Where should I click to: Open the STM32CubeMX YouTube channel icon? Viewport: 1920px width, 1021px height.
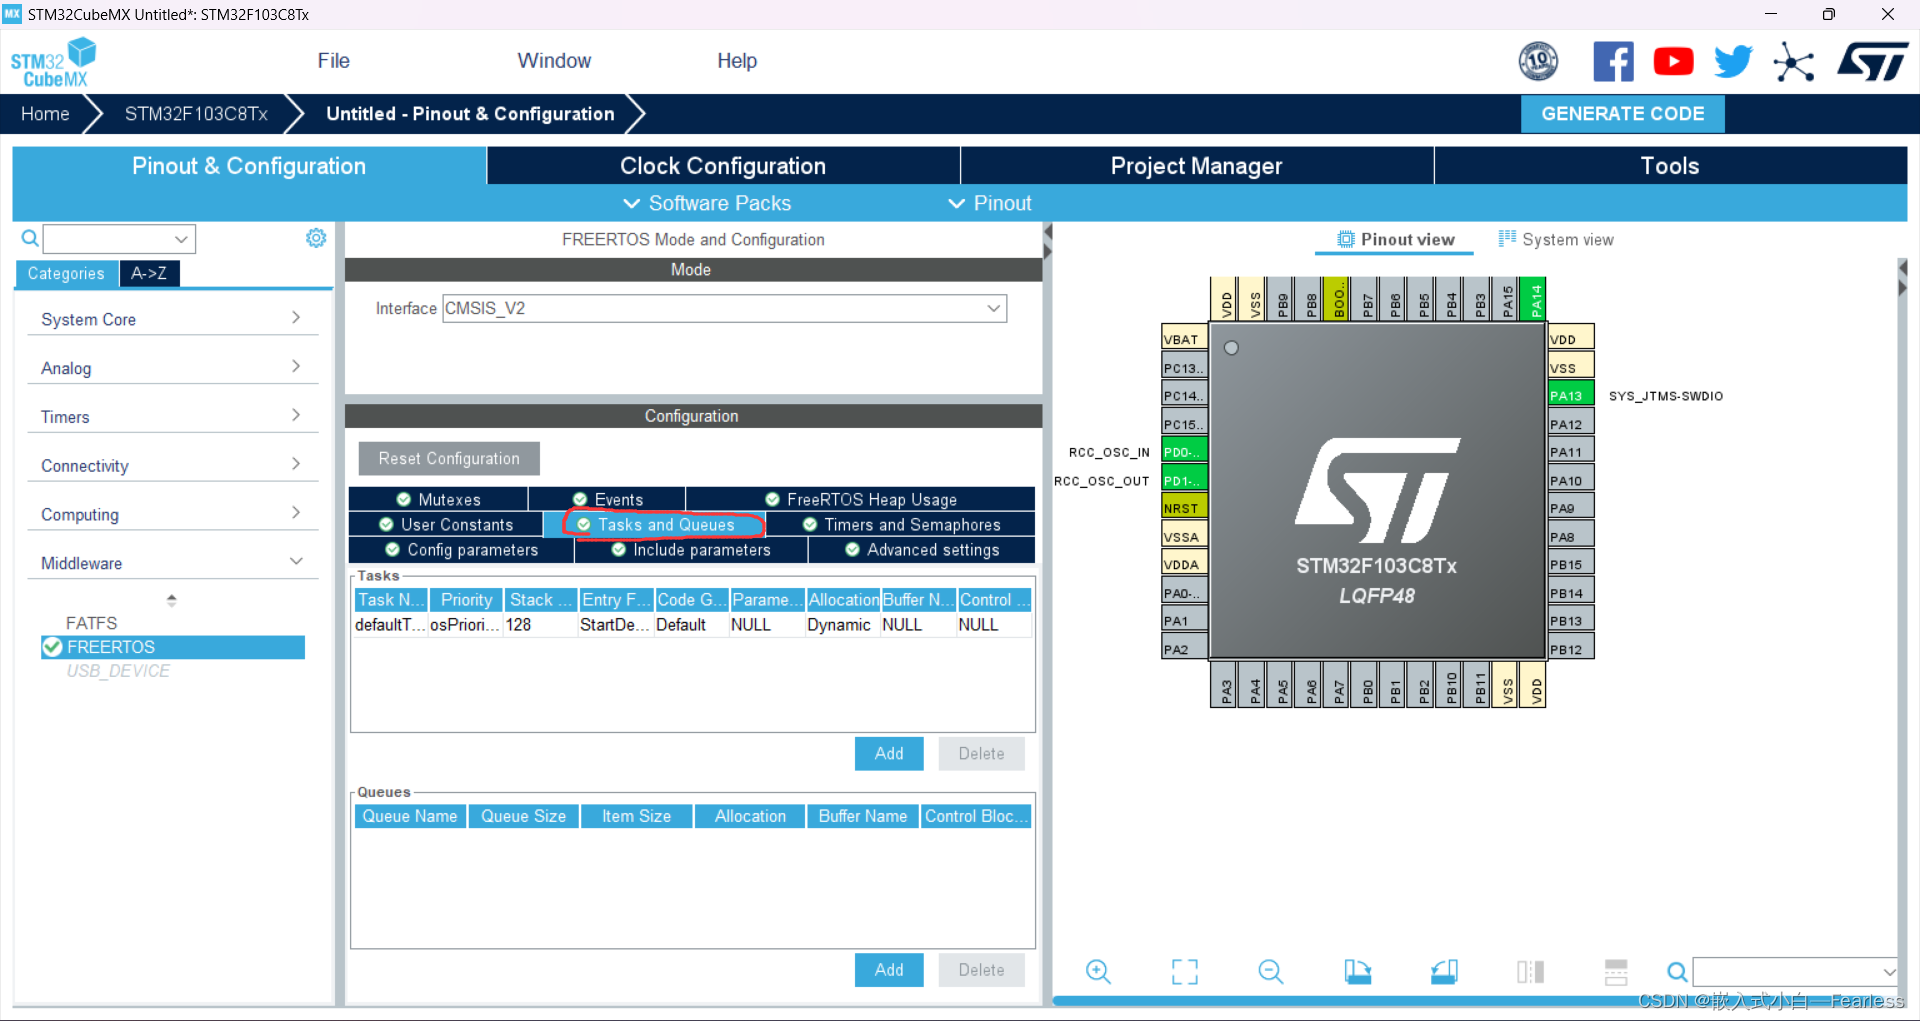1673,61
